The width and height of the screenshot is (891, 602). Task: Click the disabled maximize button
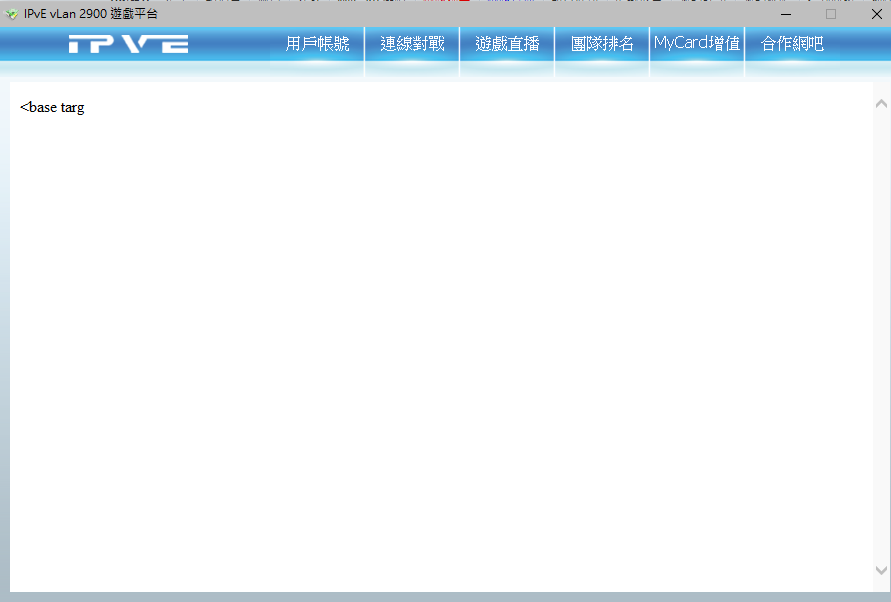831,14
